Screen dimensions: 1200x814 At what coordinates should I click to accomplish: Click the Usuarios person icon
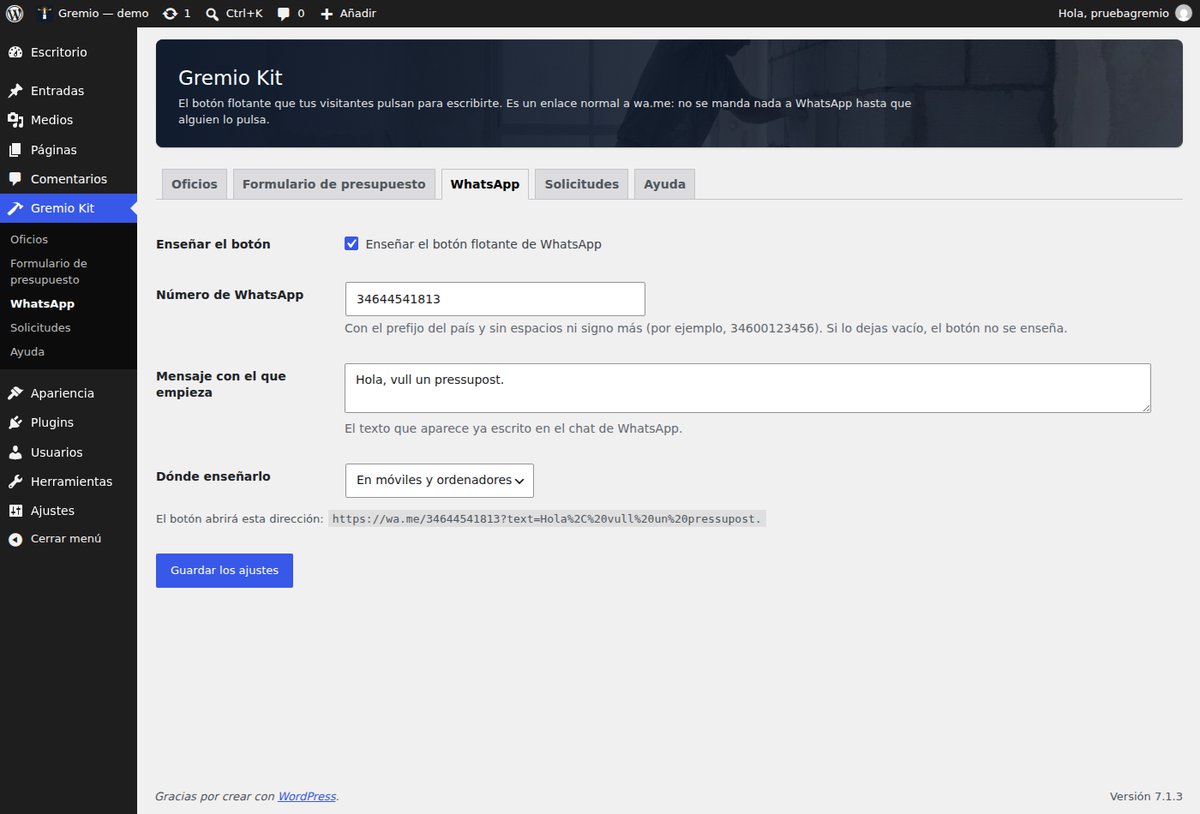pyautogui.click(x=15, y=452)
